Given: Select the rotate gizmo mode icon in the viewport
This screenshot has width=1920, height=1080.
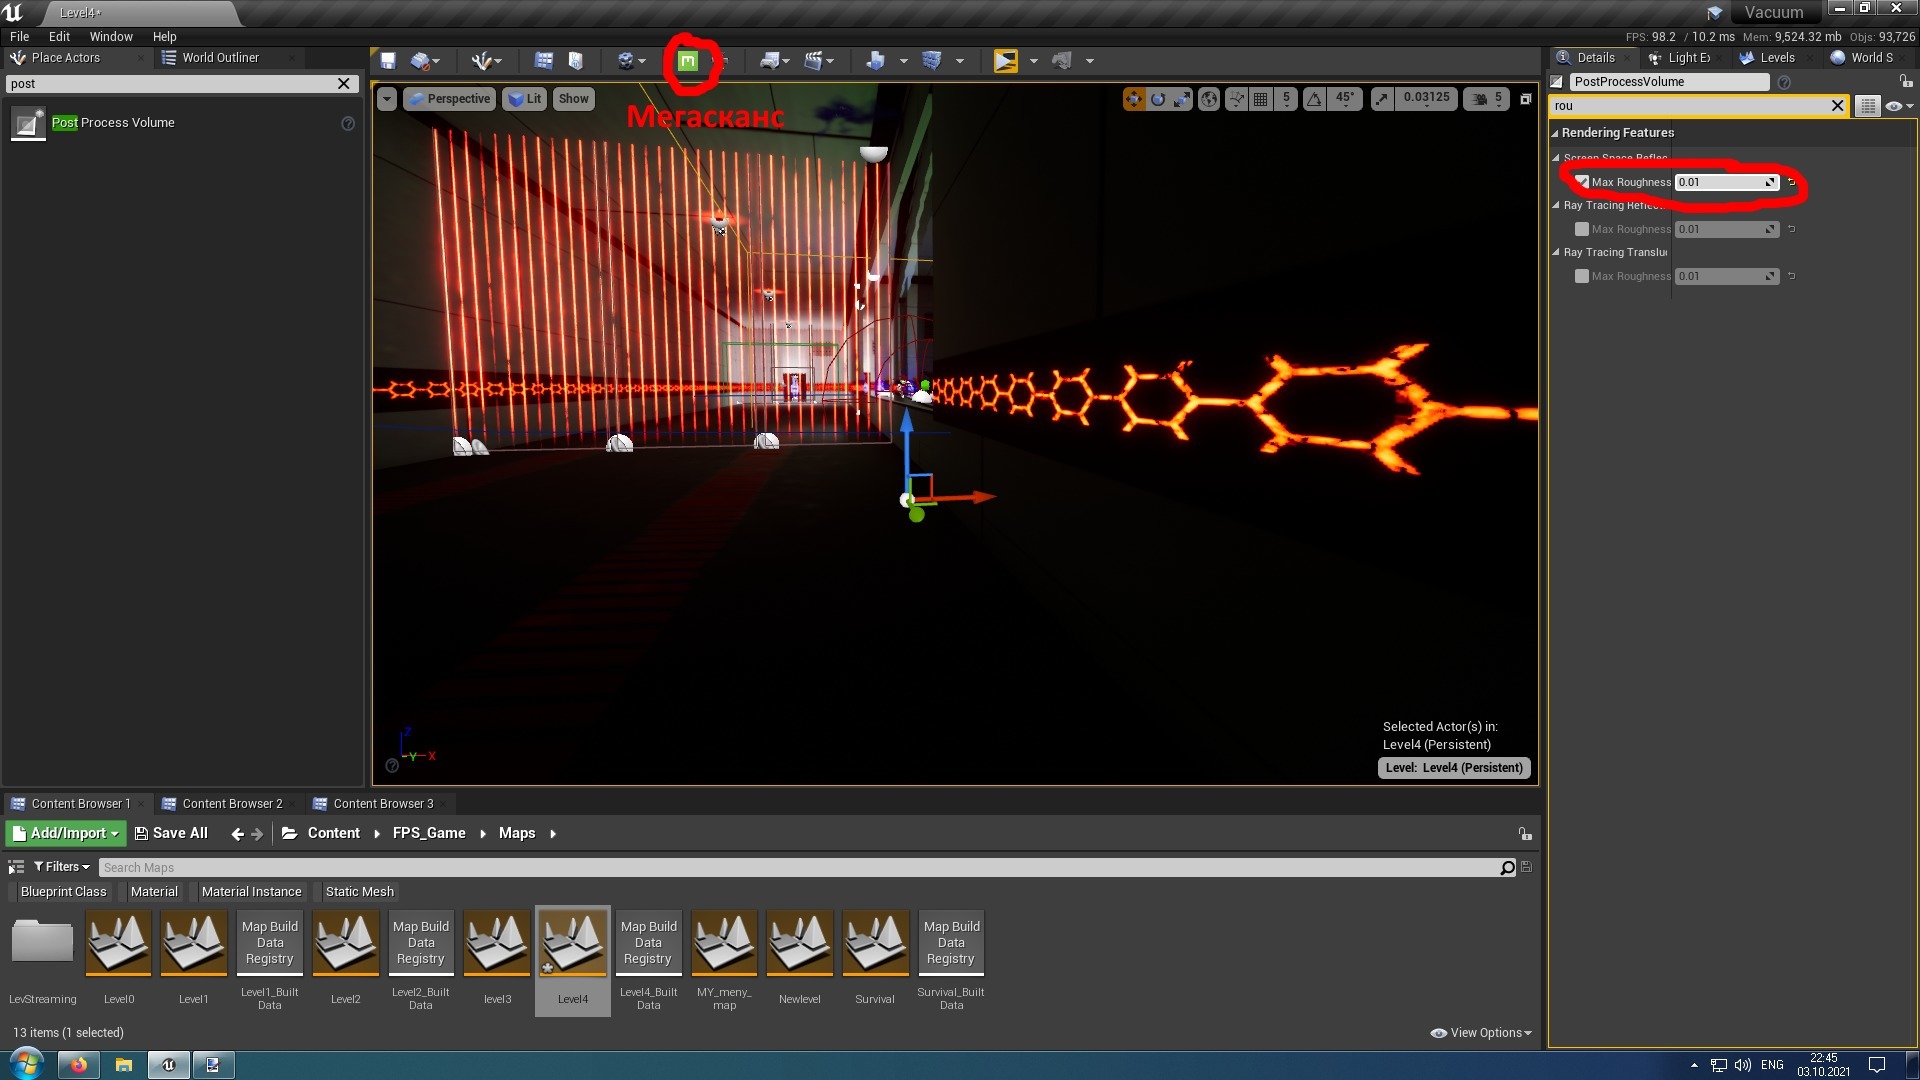Looking at the screenshot, I should coord(1158,99).
